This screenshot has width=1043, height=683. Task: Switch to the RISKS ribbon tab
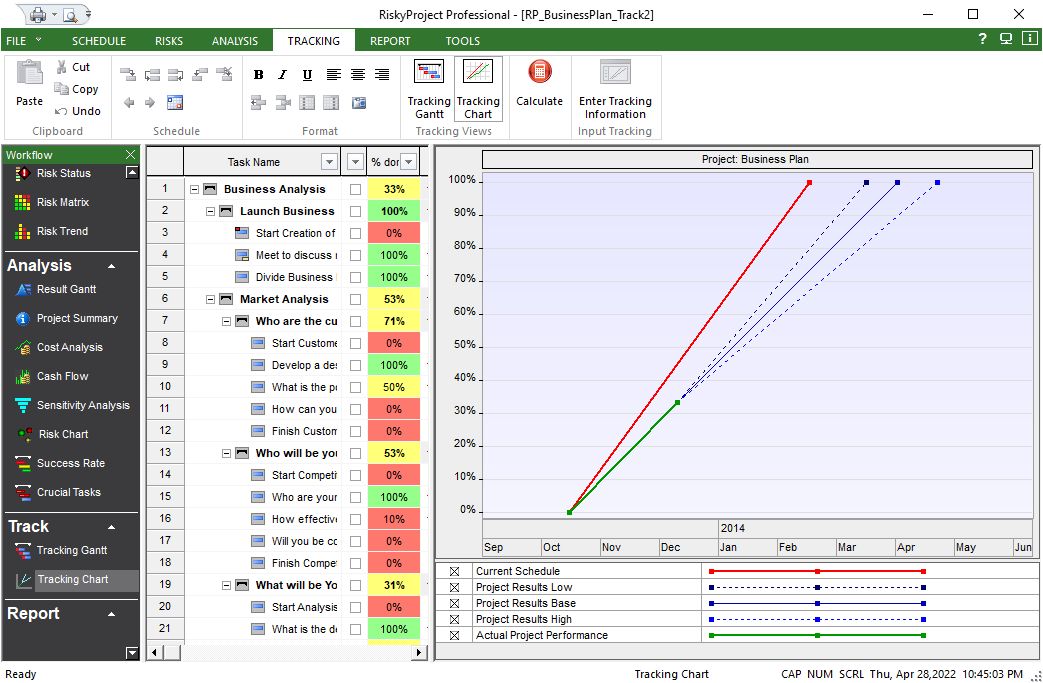pyautogui.click(x=169, y=41)
